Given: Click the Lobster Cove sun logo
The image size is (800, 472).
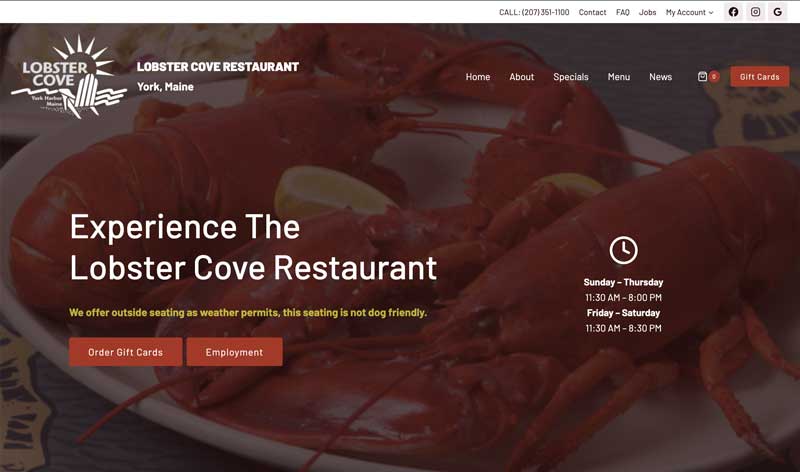Looking at the screenshot, I should [69, 77].
